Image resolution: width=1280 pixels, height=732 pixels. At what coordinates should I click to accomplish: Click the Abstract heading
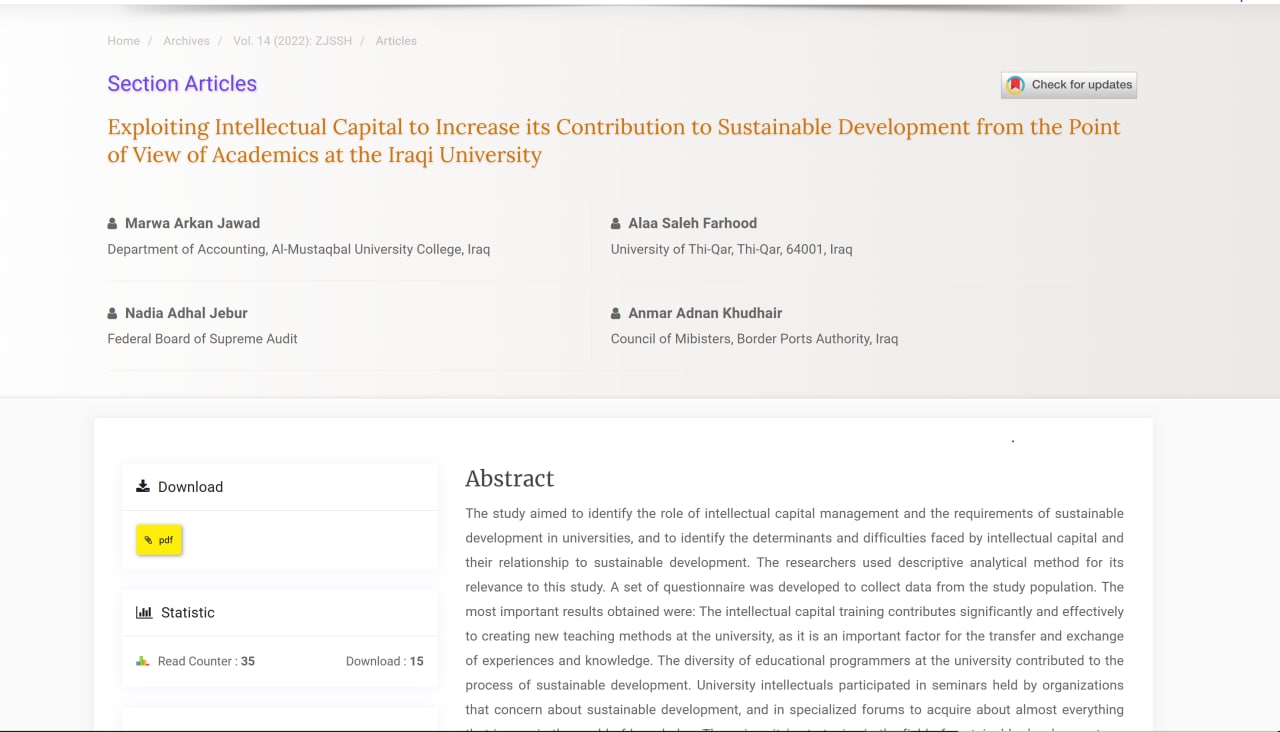click(x=510, y=479)
